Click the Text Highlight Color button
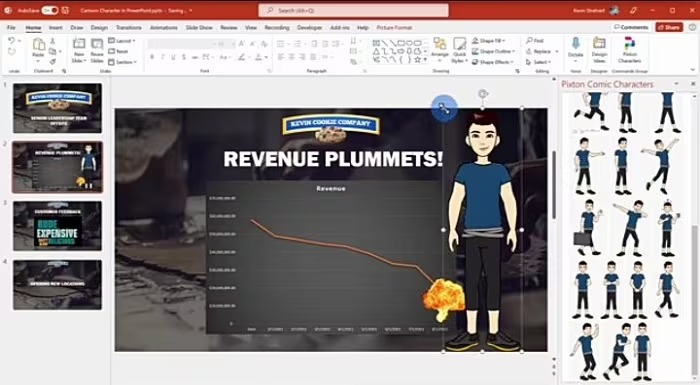The width and height of the screenshot is (700, 385). click(243, 57)
